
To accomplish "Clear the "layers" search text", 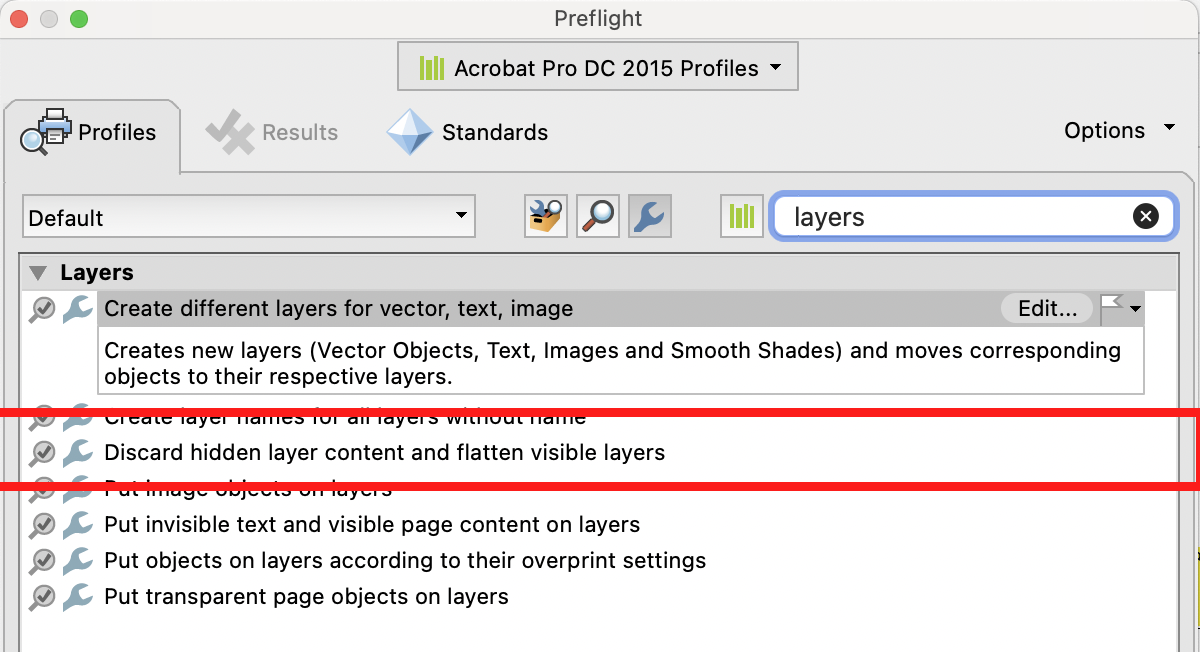I will 1146,216.
